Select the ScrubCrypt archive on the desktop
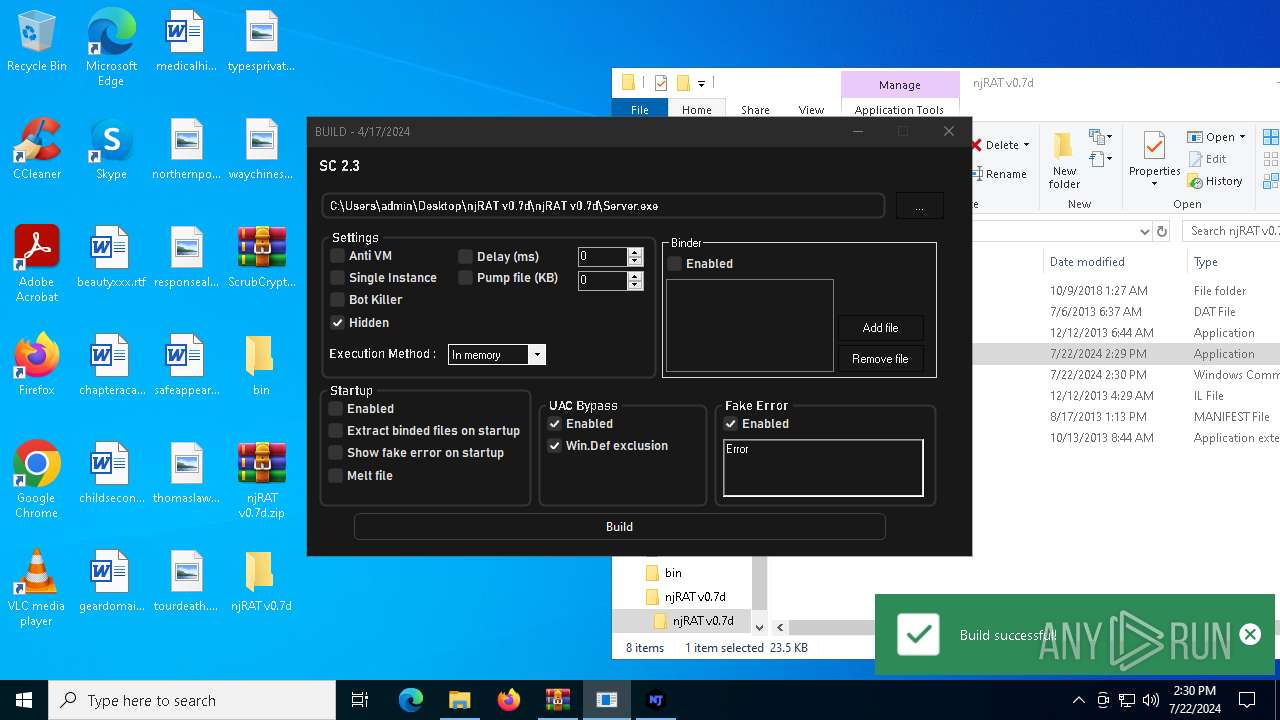1280x720 pixels. (x=262, y=258)
